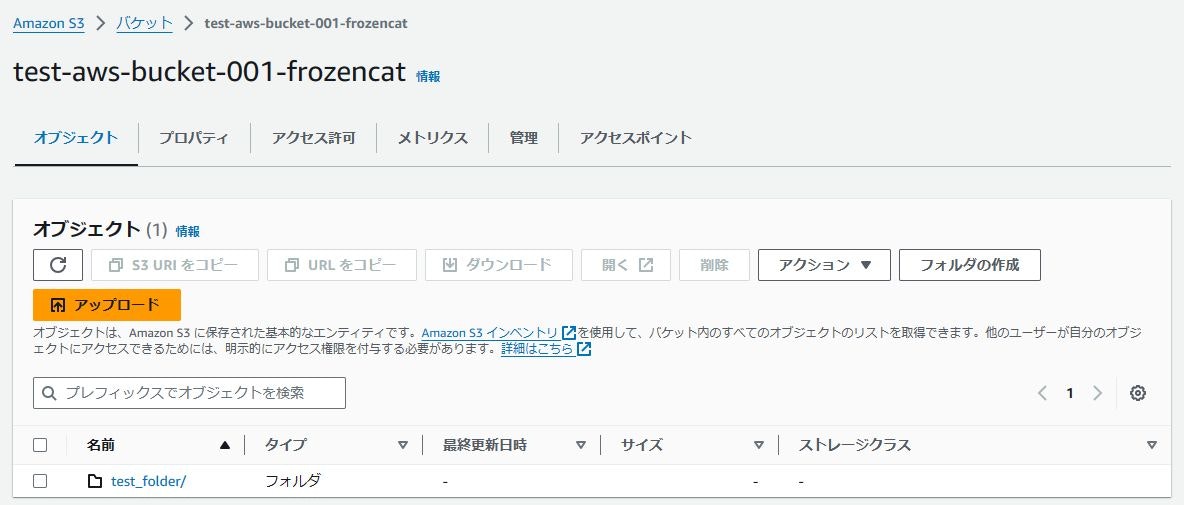This screenshot has width=1184, height=505.
Task: Click the search magnifier icon
Action: tap(50, 393)
